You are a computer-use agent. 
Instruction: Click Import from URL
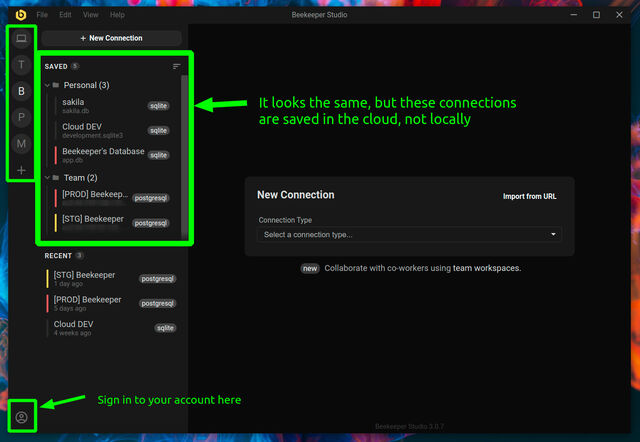click(x=529, y=196)
